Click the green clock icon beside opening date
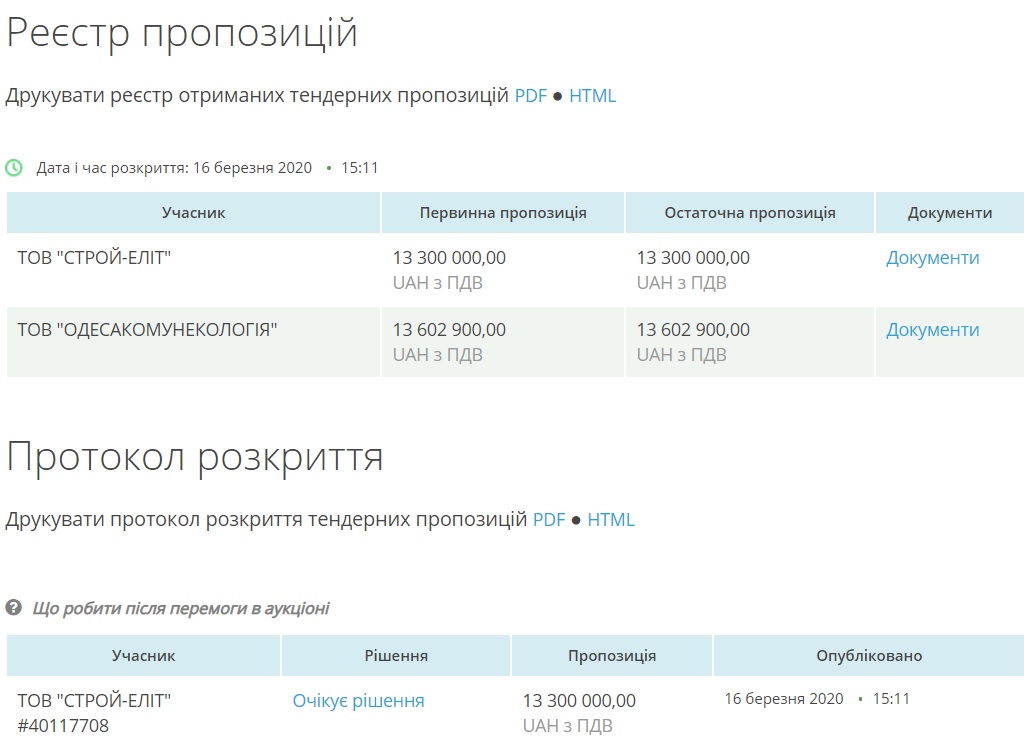This screenshot has height=747, width=1029. (14, 168)
